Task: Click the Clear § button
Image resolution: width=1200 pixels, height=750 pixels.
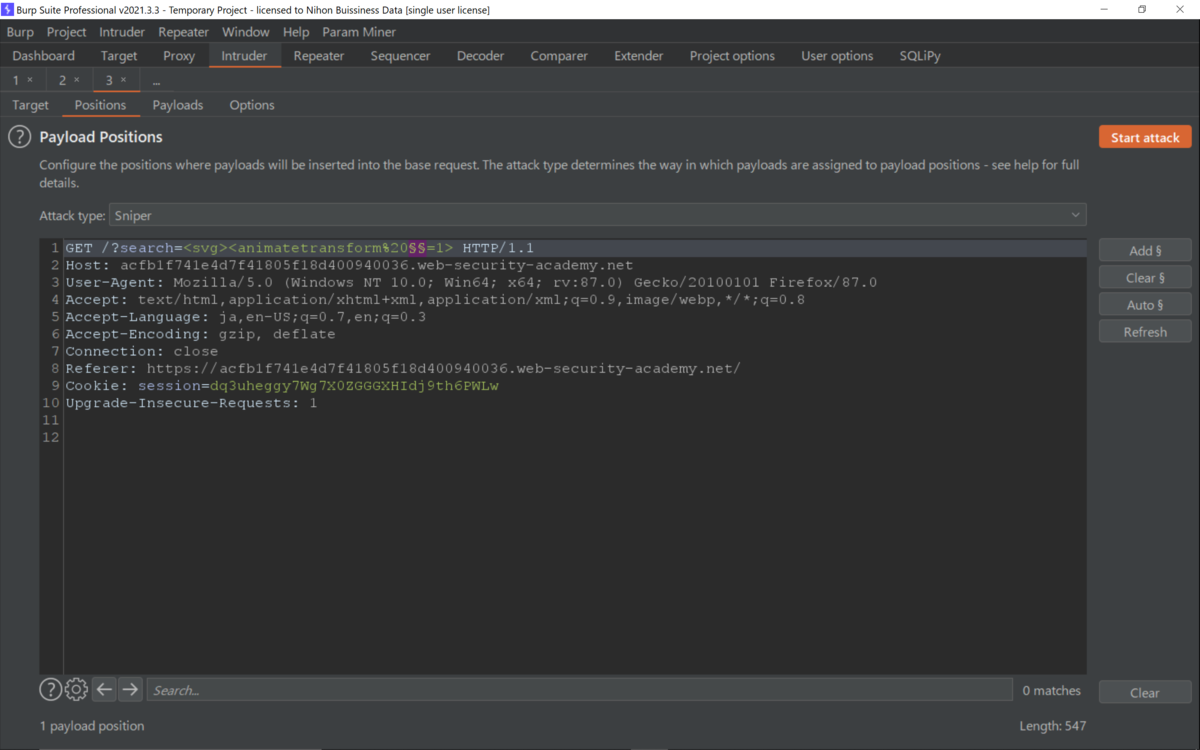Action: (1145, 277)
